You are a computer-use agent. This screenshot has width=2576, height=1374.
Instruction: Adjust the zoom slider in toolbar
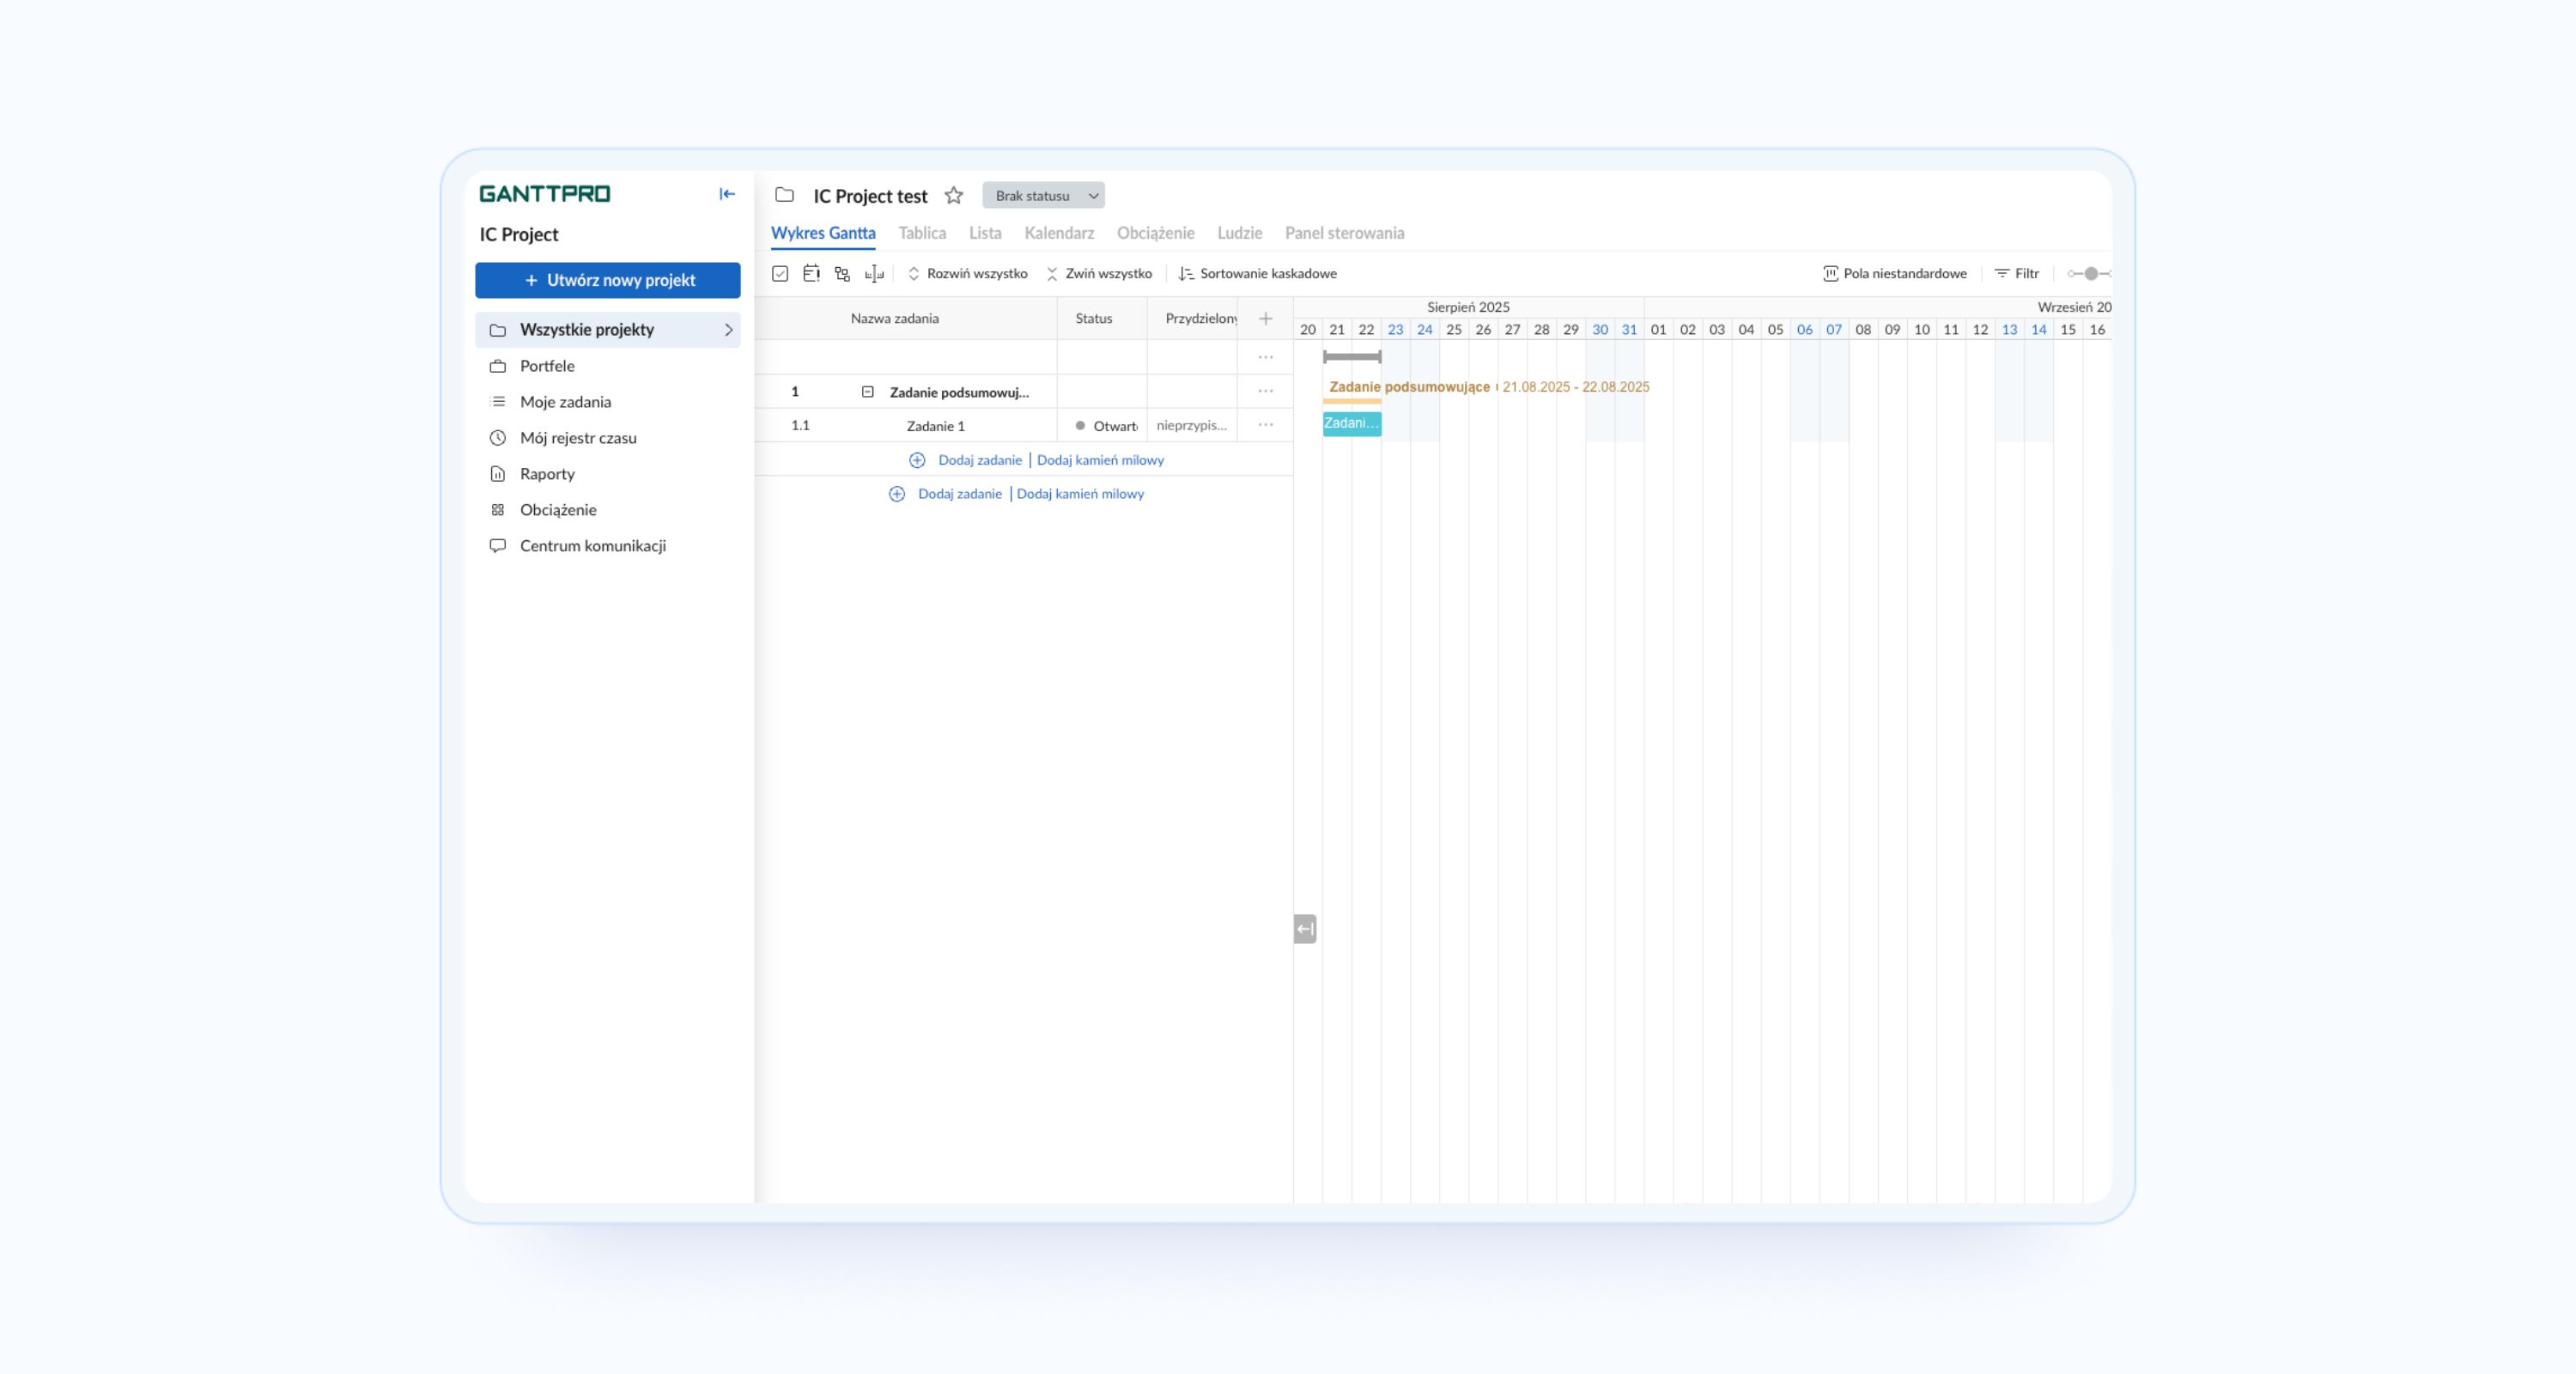tap(2090, 273)
